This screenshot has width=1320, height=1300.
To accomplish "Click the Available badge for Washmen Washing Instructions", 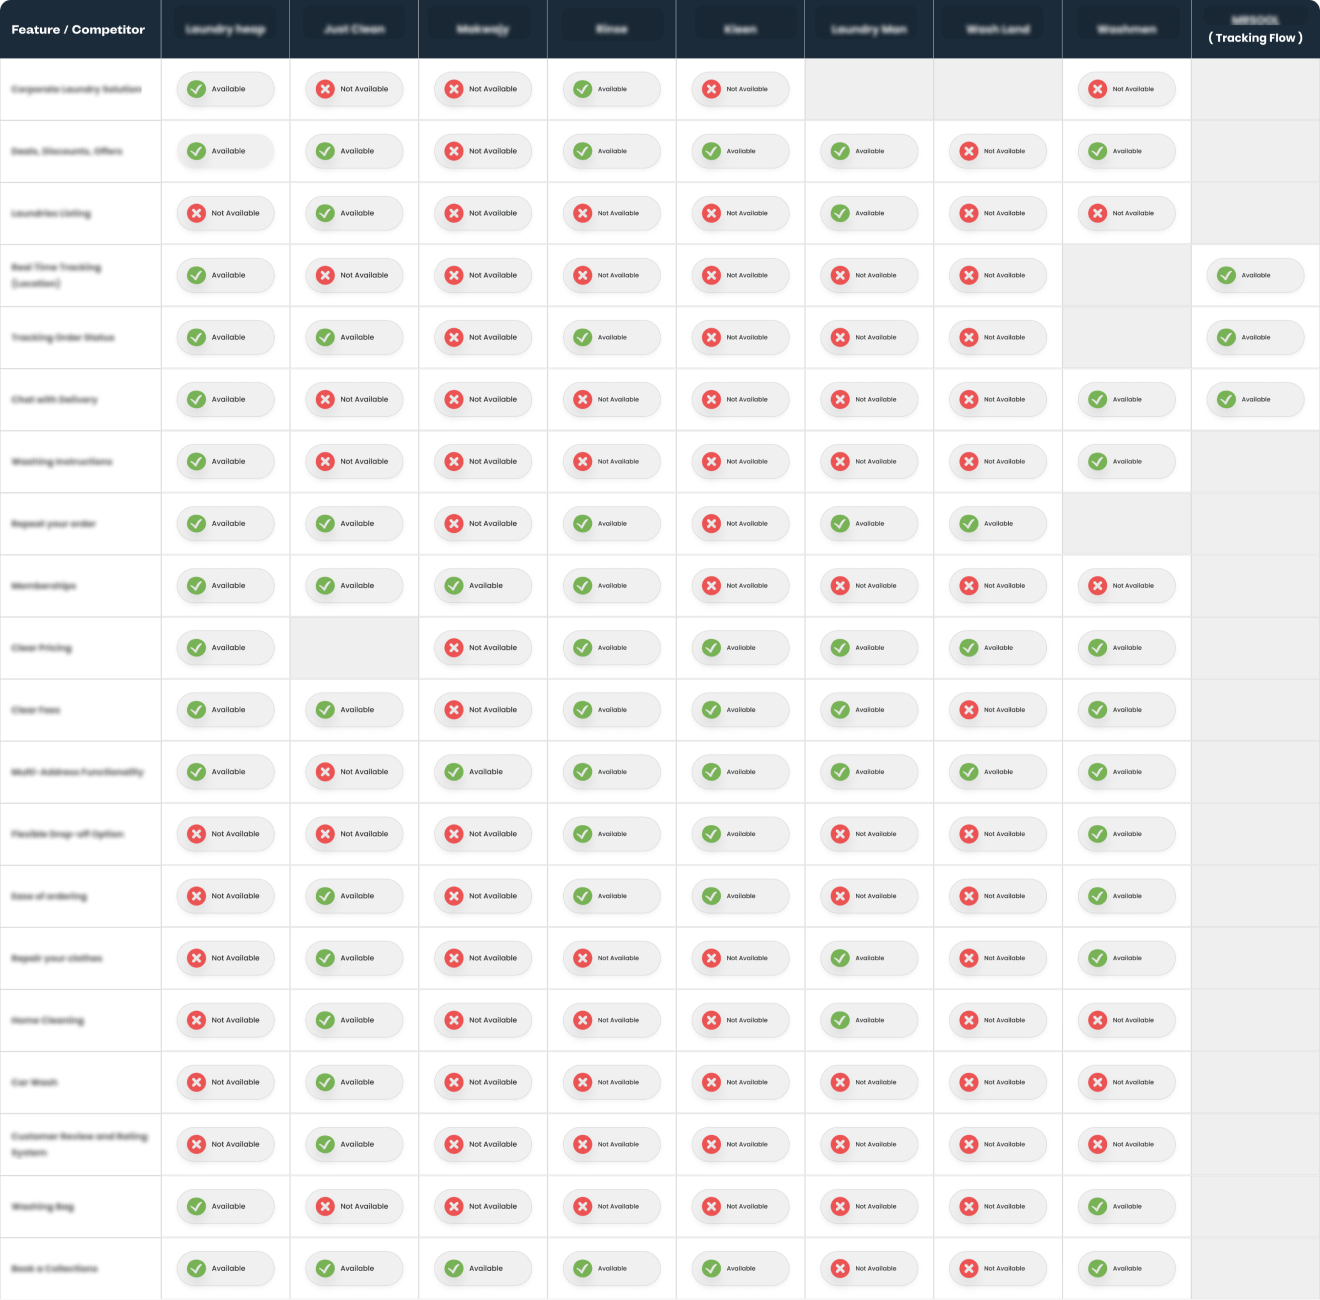I will coord(1127,461).
